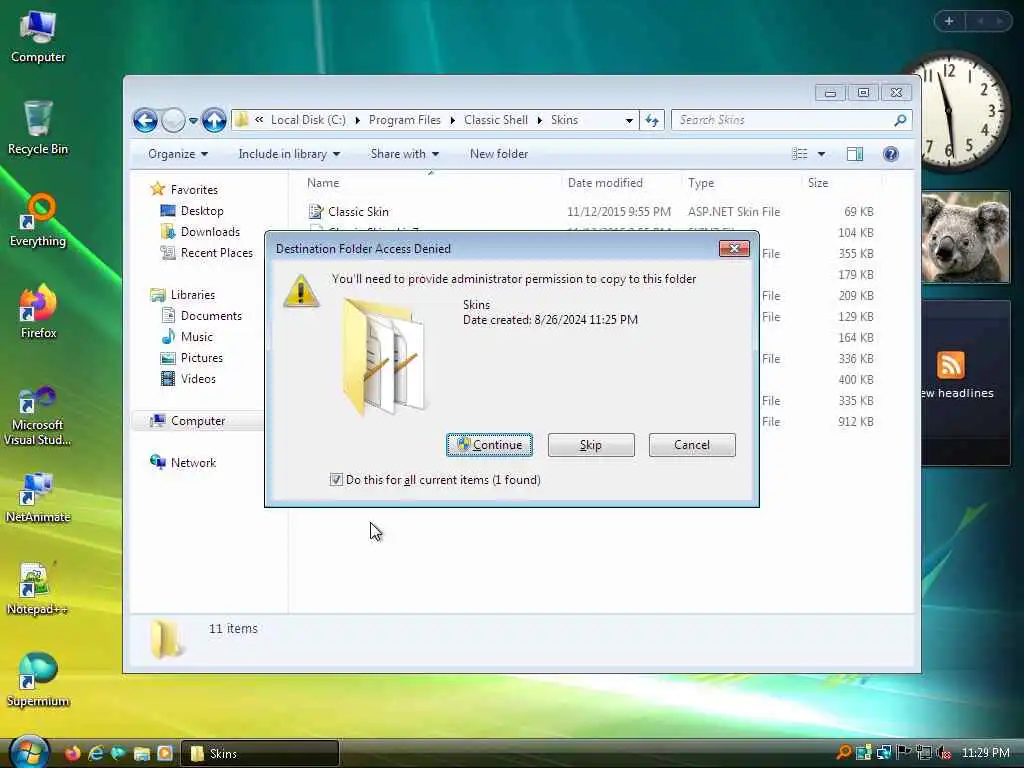
Task: Open the Include in library menu
Action: 289,154
